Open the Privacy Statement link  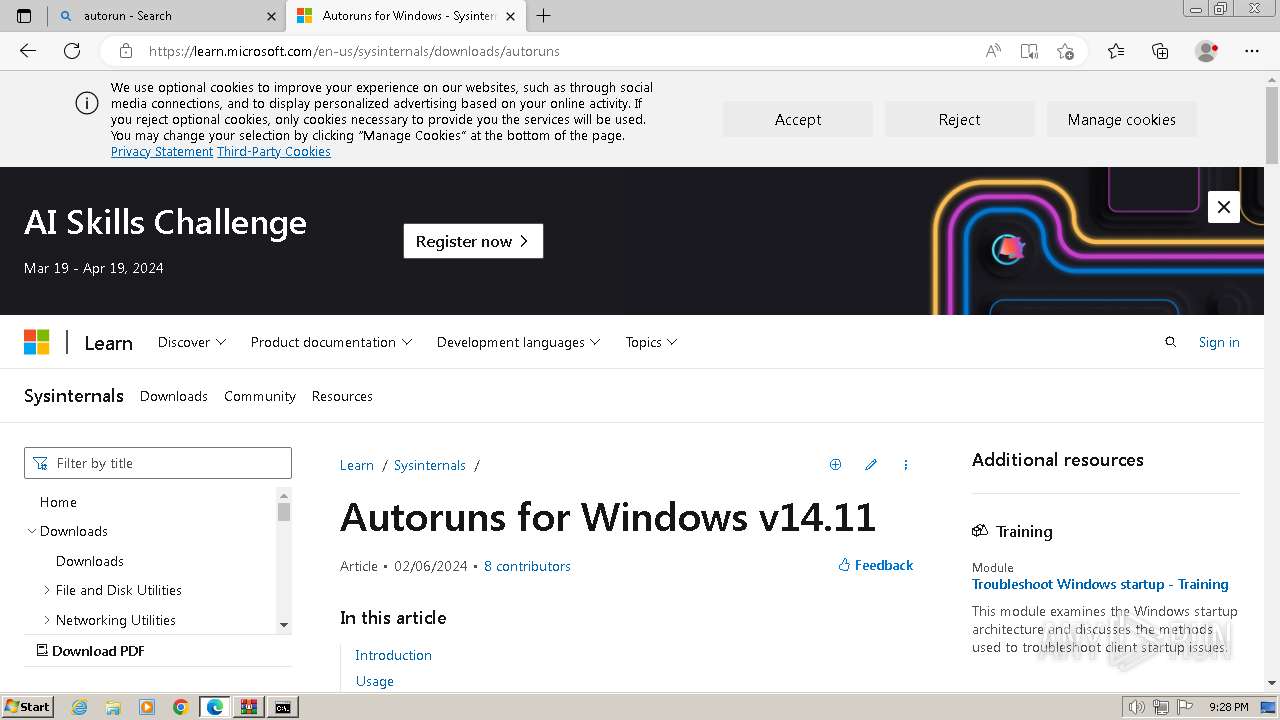(162, 152)
